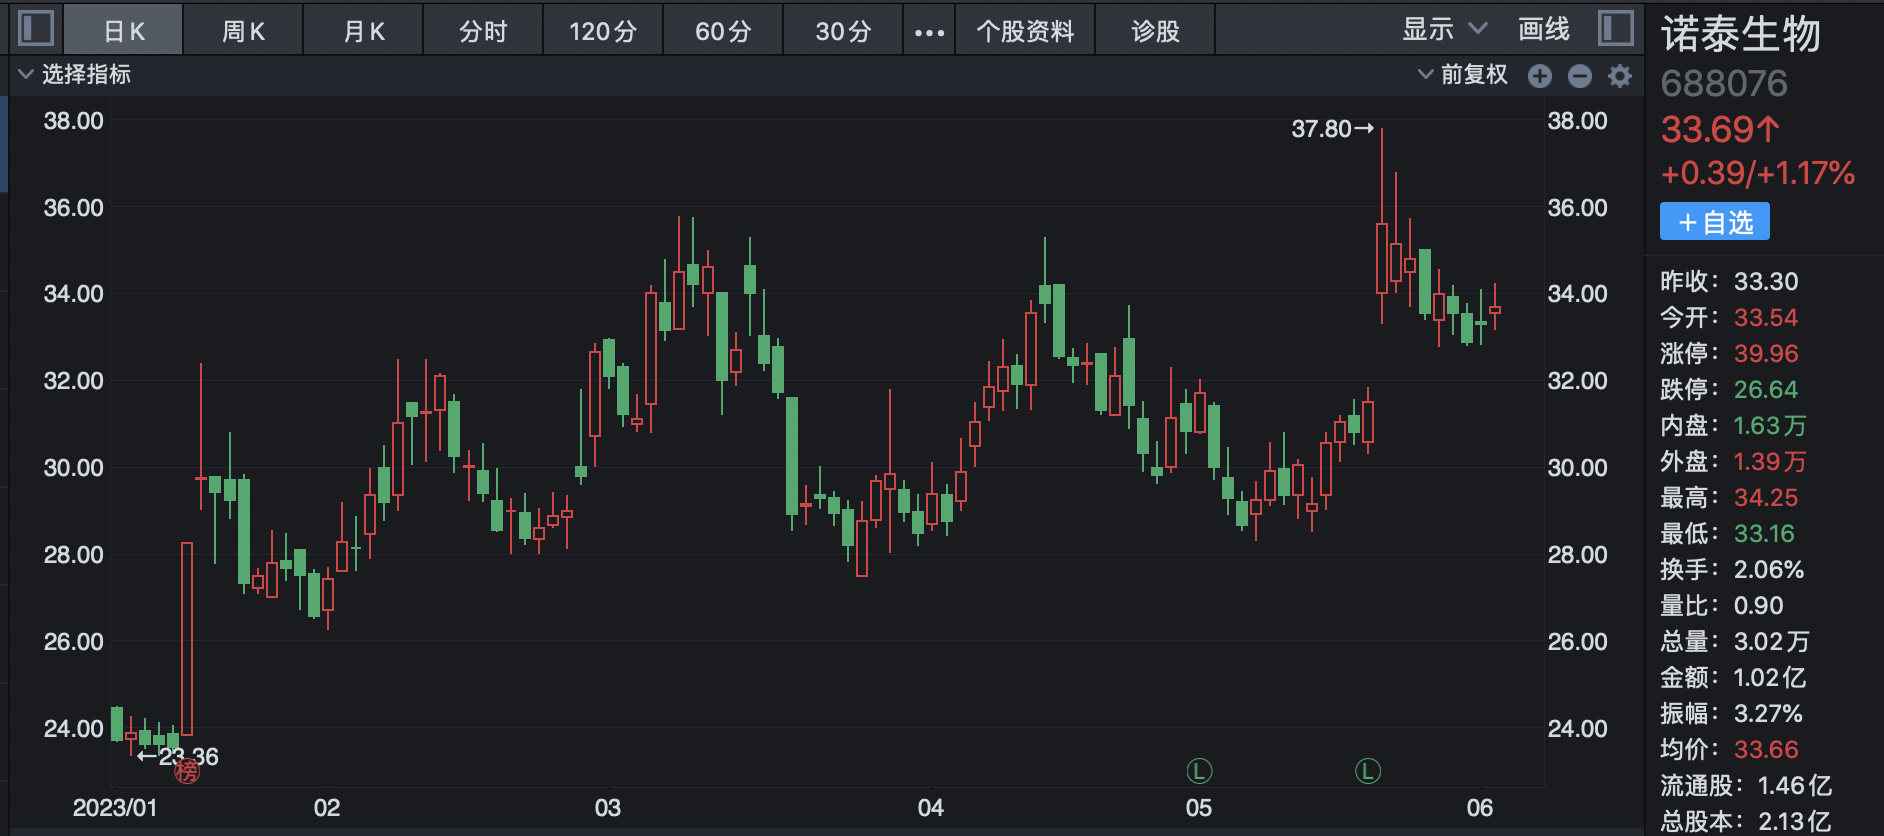
Task: Click the red 榜 badge marker
Action: 187,771
